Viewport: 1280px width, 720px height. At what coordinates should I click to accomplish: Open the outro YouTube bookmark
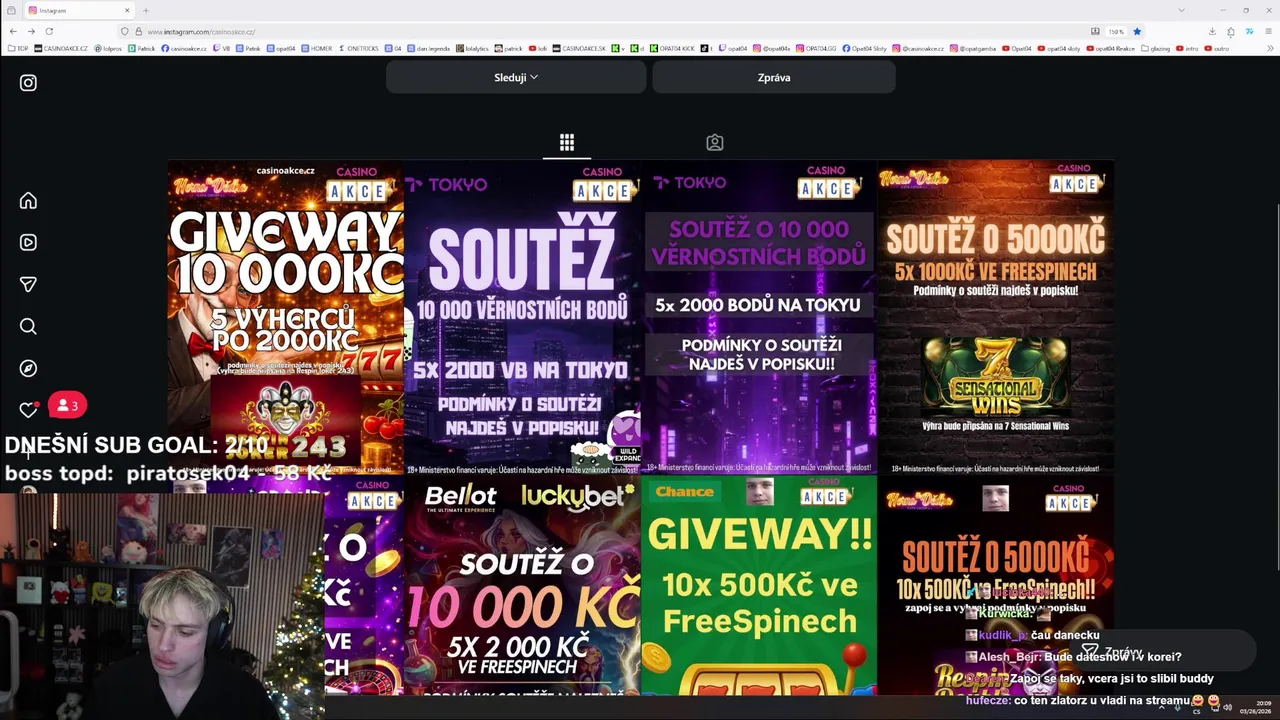[x=1217, y=48]
